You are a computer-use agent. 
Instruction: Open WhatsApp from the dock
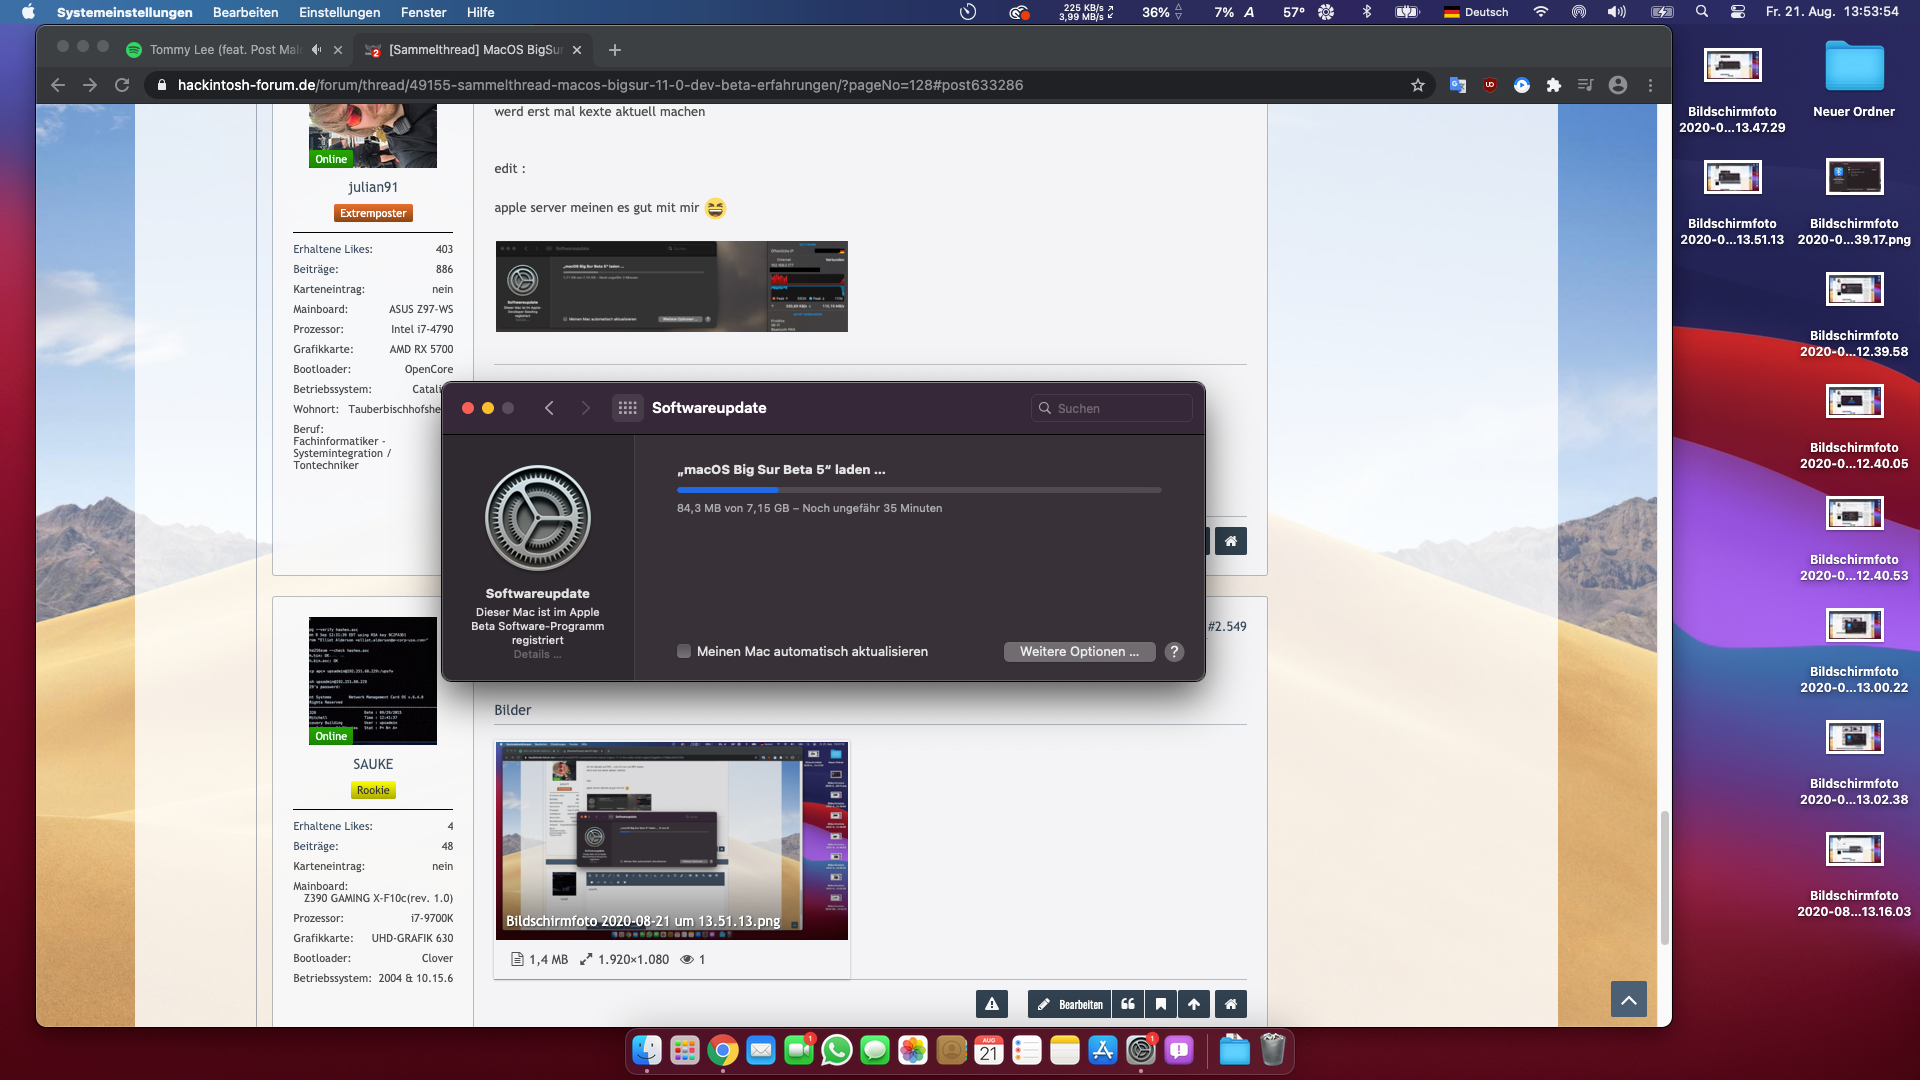pos(836,1051)
